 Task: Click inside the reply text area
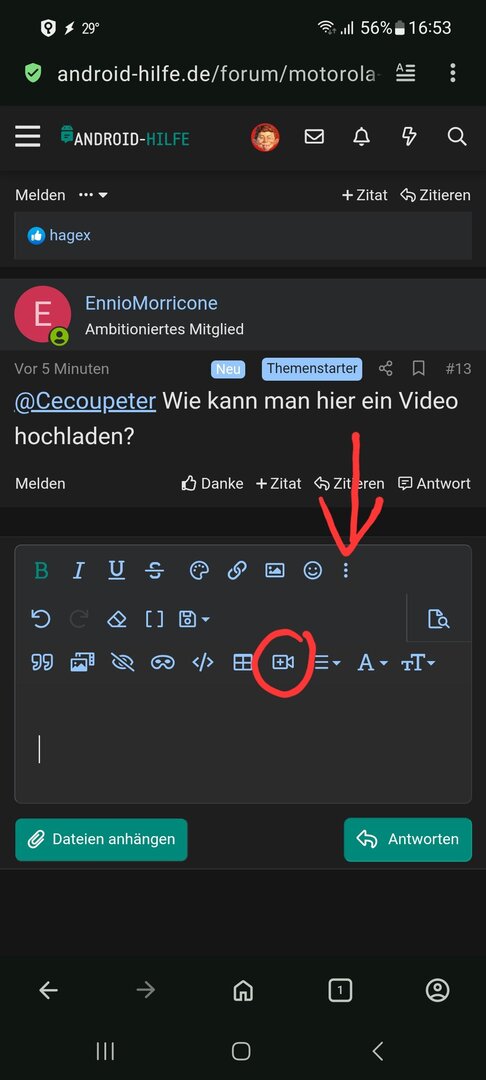pos(243,747)
